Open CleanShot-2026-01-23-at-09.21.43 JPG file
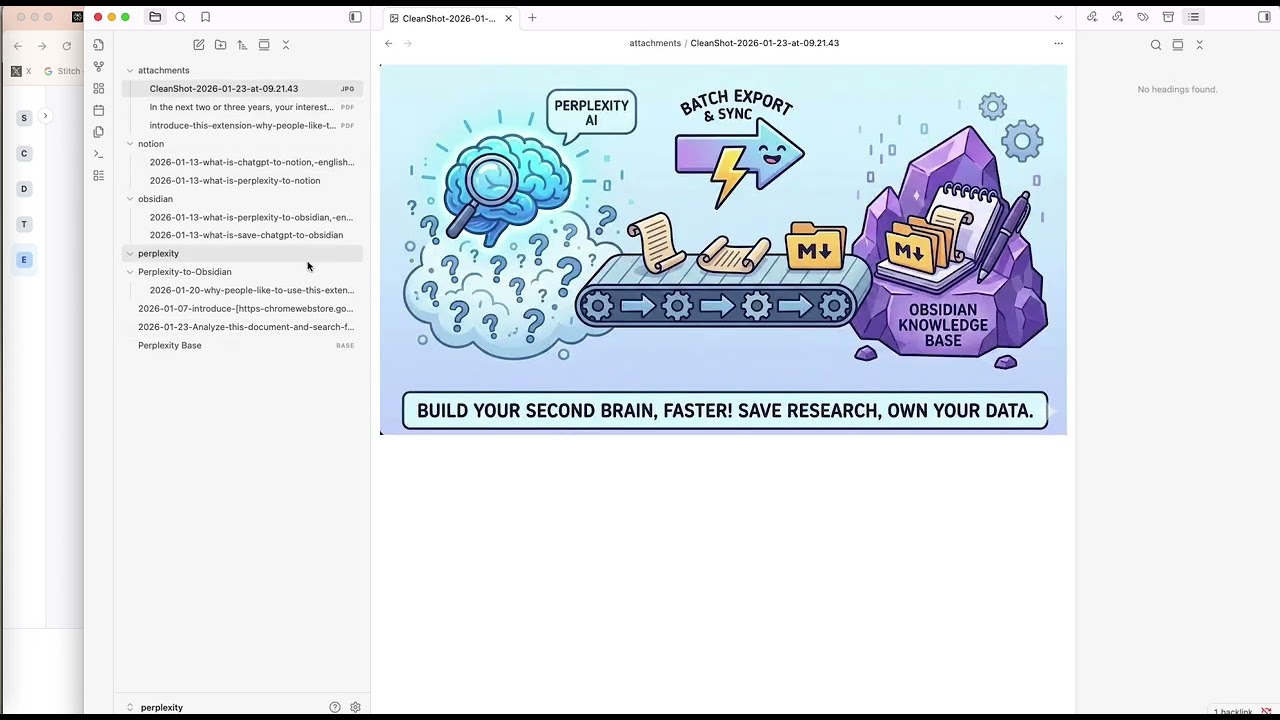The width and height of the screenshot is (1280, 720). (x=242, y=89)
